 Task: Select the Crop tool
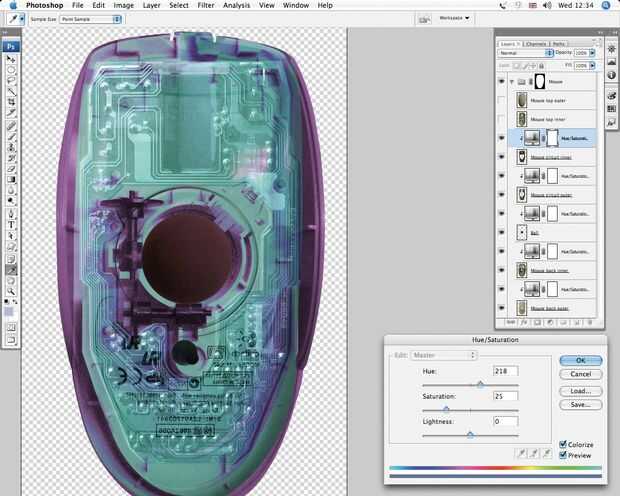point(11,102)
